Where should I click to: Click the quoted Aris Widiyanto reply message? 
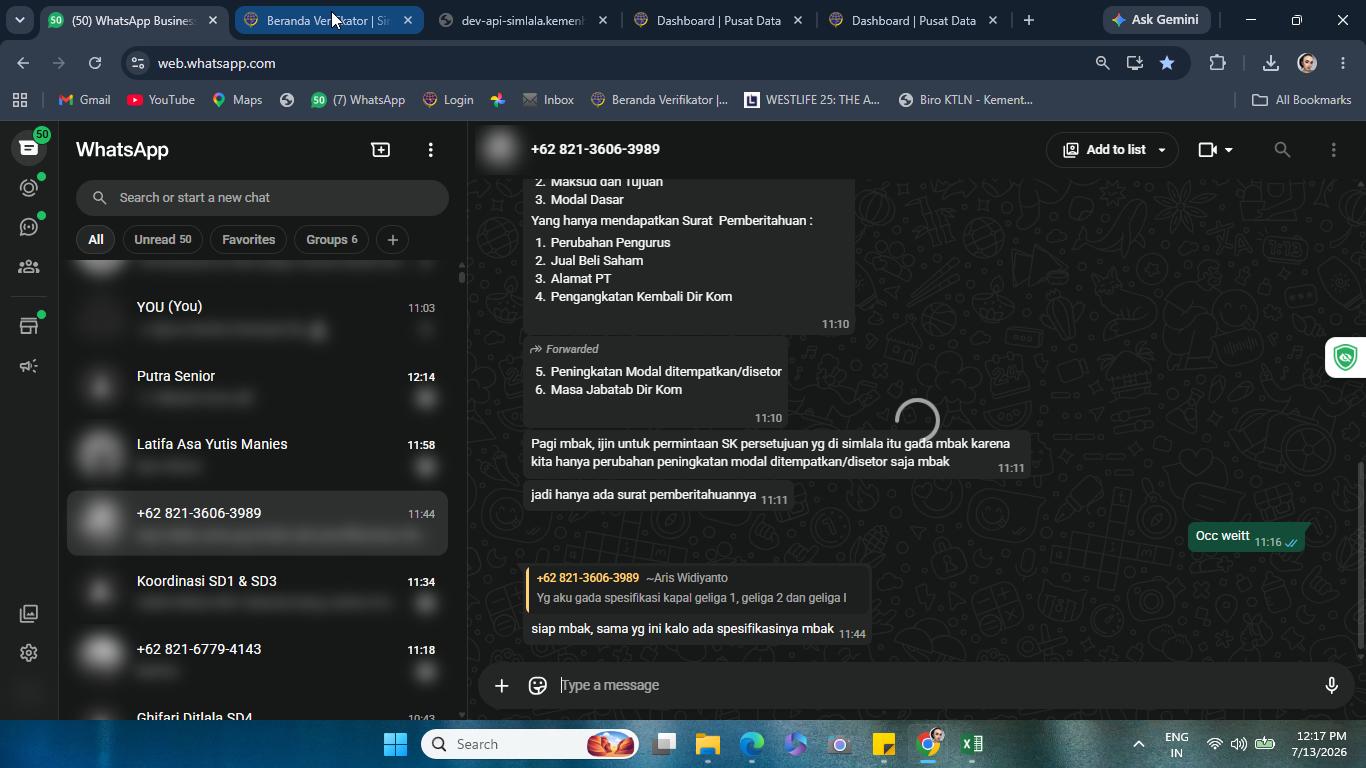click(697, 588)
